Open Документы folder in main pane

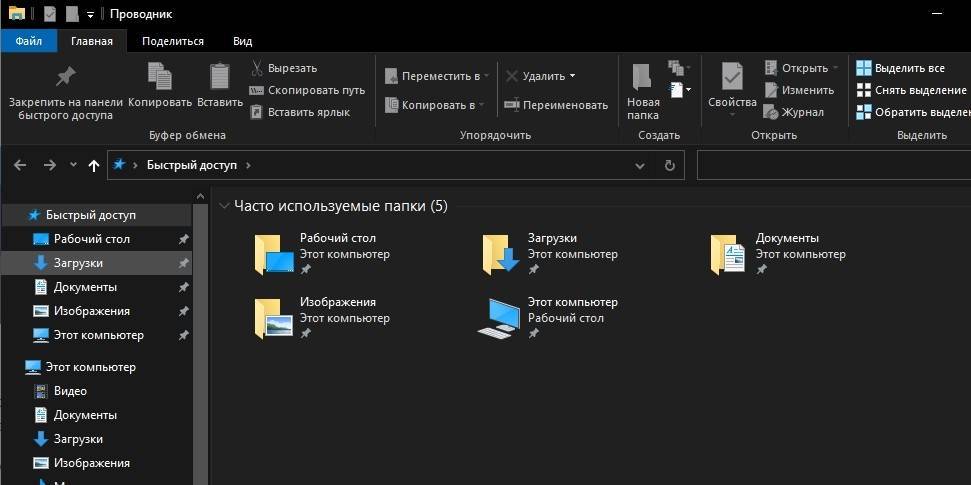point(778,254)
